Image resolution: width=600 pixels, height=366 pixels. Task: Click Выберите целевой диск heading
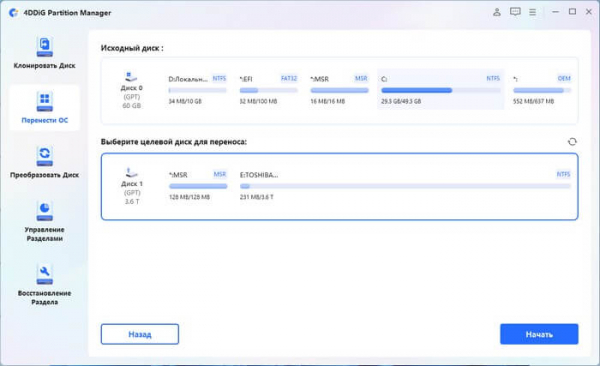pos(174,142)
